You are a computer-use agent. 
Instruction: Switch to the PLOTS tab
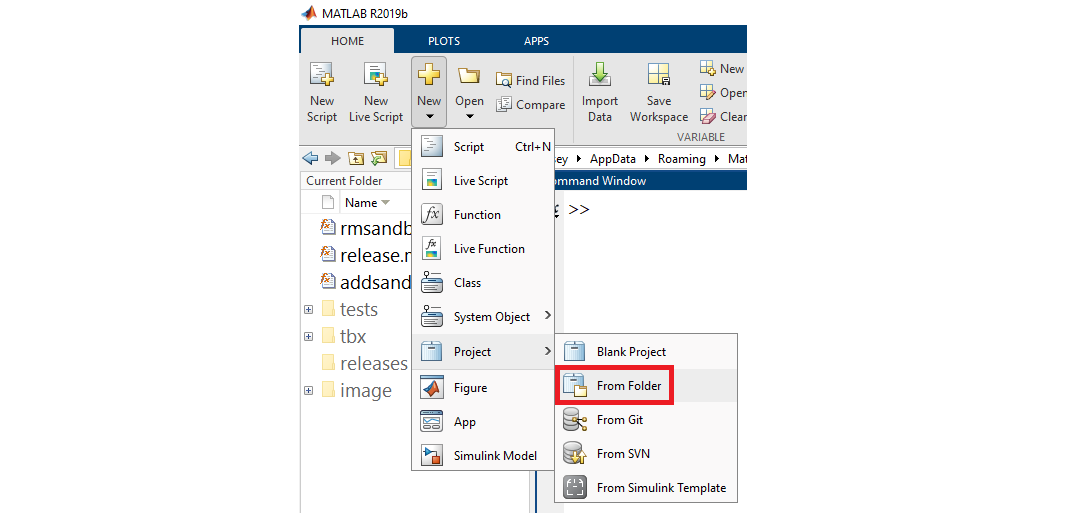pyautogui.click(x=444, y=41)
